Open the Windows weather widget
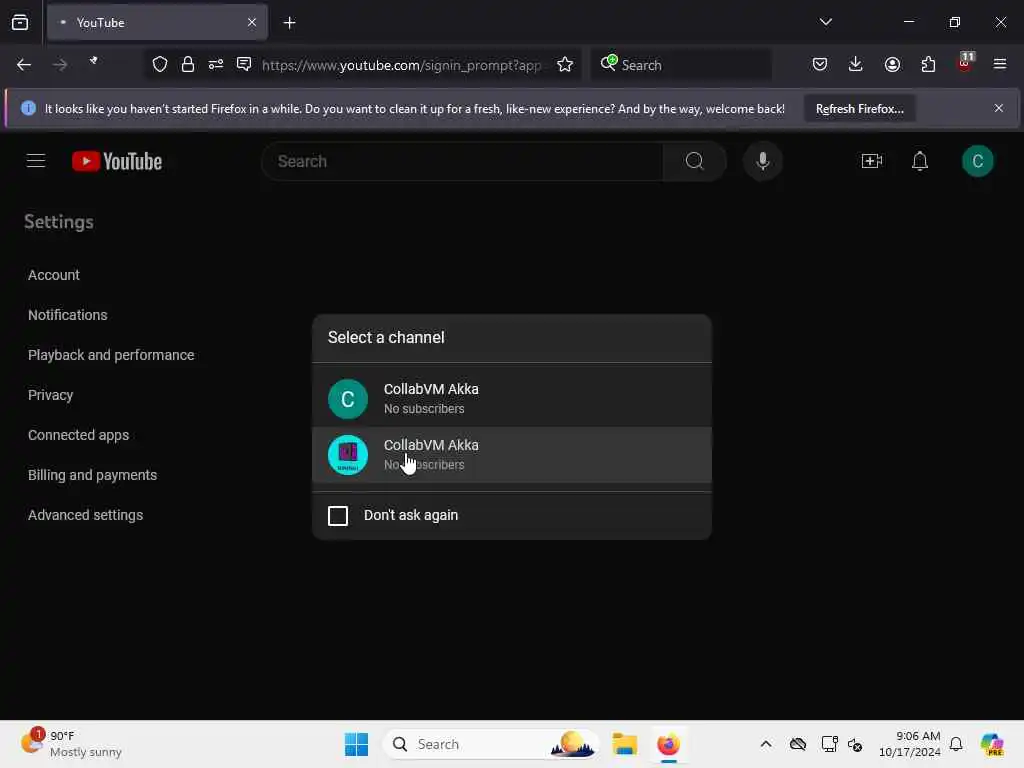The width and height of the screenshot is (1024, 768). coord(71,744)
